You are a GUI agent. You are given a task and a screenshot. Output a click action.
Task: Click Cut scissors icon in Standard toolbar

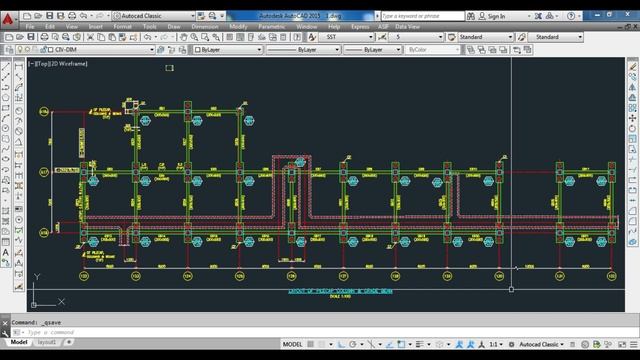[x=90, y=37]
